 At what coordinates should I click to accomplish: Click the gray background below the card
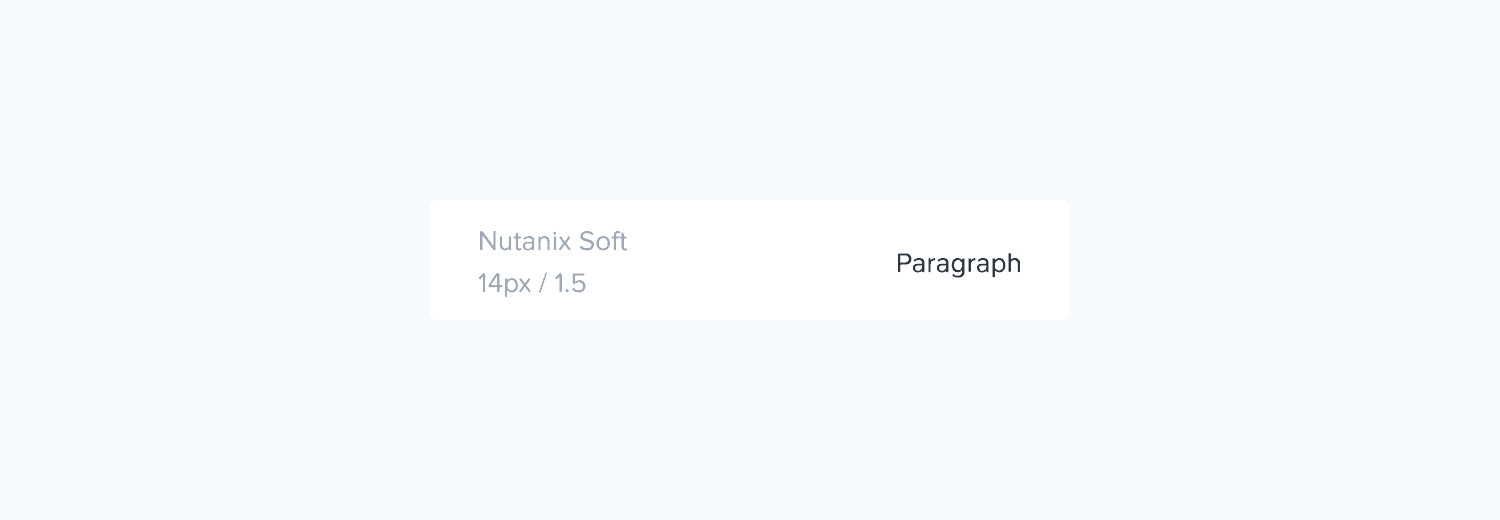click(x=750, y=420)
